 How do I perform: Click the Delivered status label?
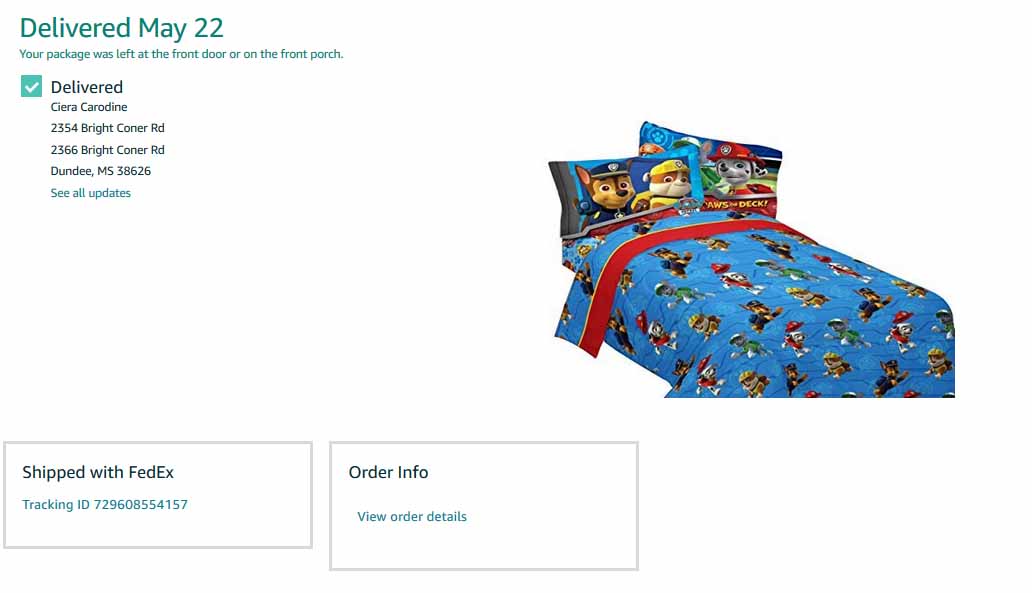[87, 87]
